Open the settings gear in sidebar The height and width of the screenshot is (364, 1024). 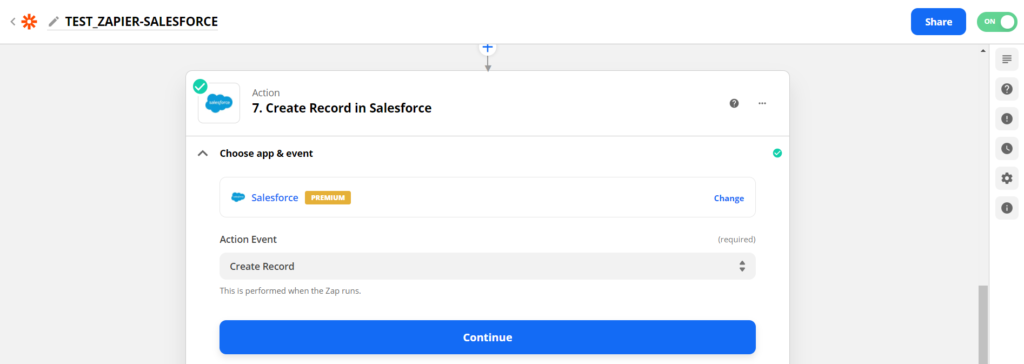1006,178
